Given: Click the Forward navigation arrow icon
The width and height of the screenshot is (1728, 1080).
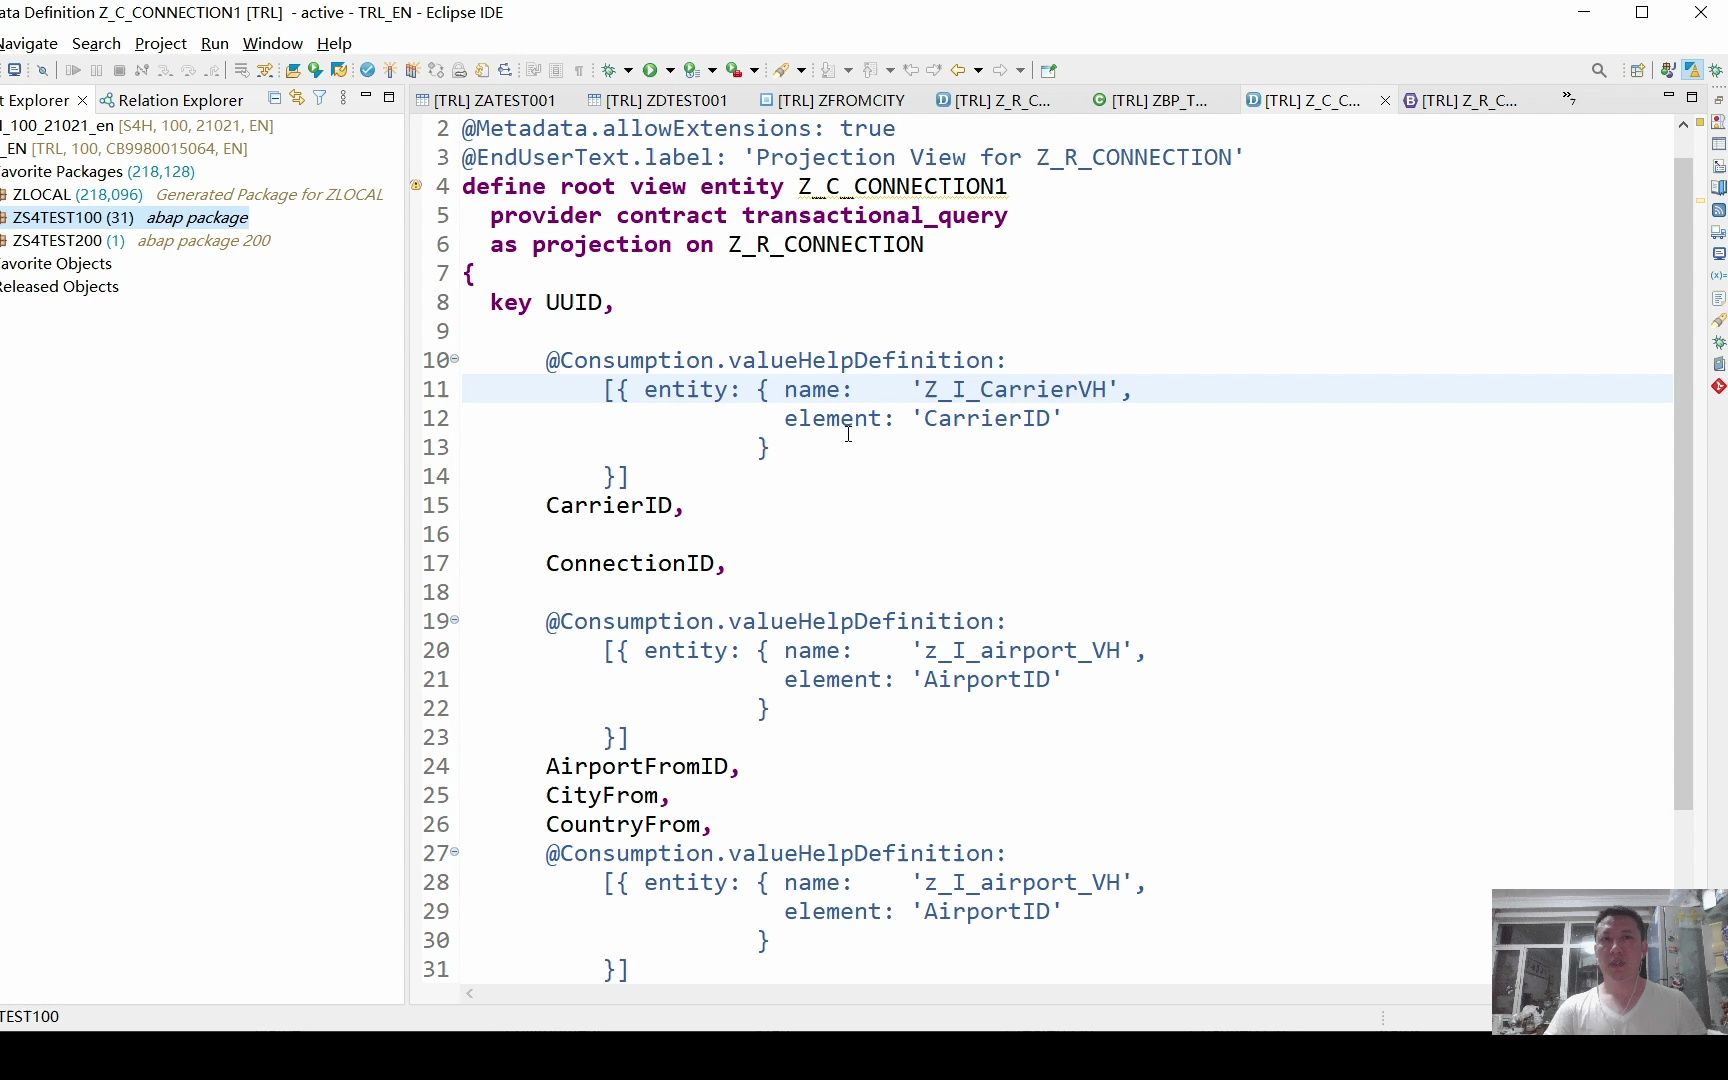Looking at the screenshot, I should (x=1000, y=70).
